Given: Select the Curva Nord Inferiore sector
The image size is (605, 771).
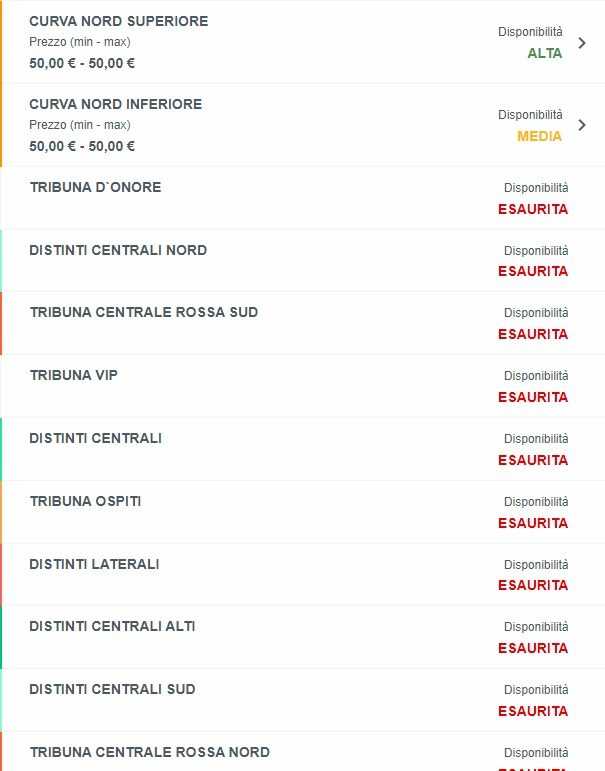Looking at the screenshot, I should coord(116,104).
